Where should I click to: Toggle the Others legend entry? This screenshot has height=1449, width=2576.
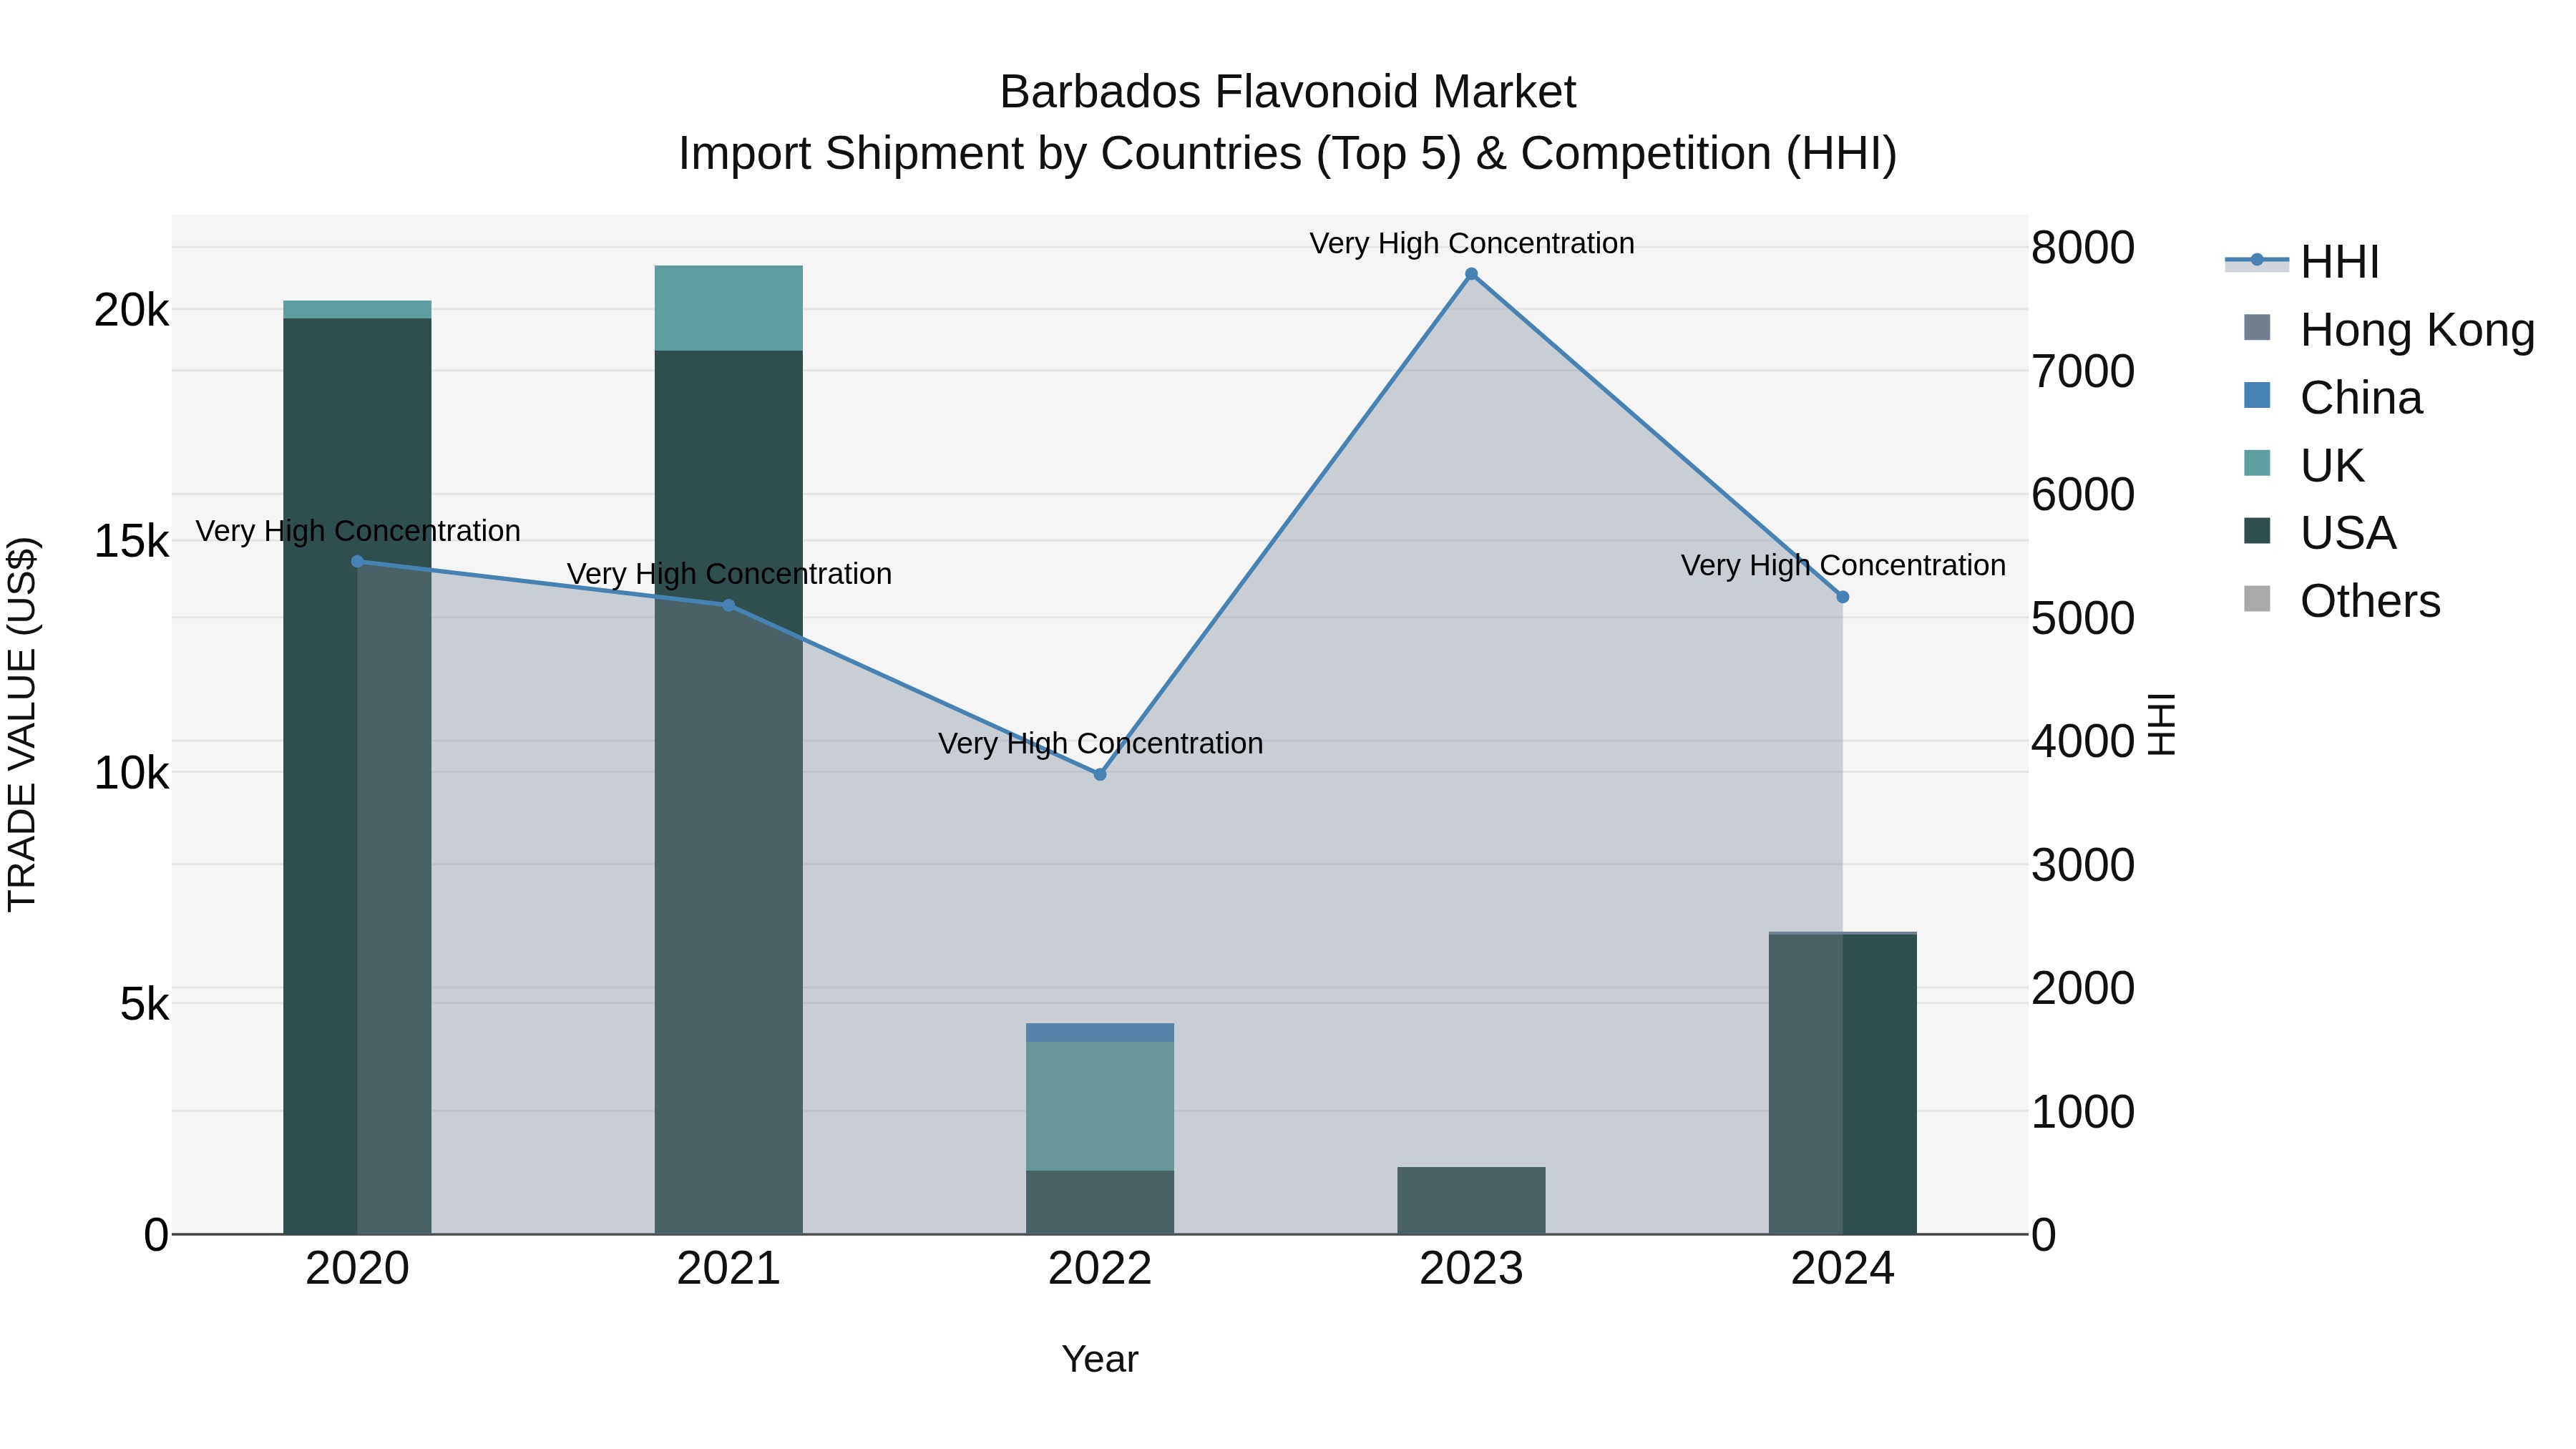pyautogui.click(x=2341, y=600)
